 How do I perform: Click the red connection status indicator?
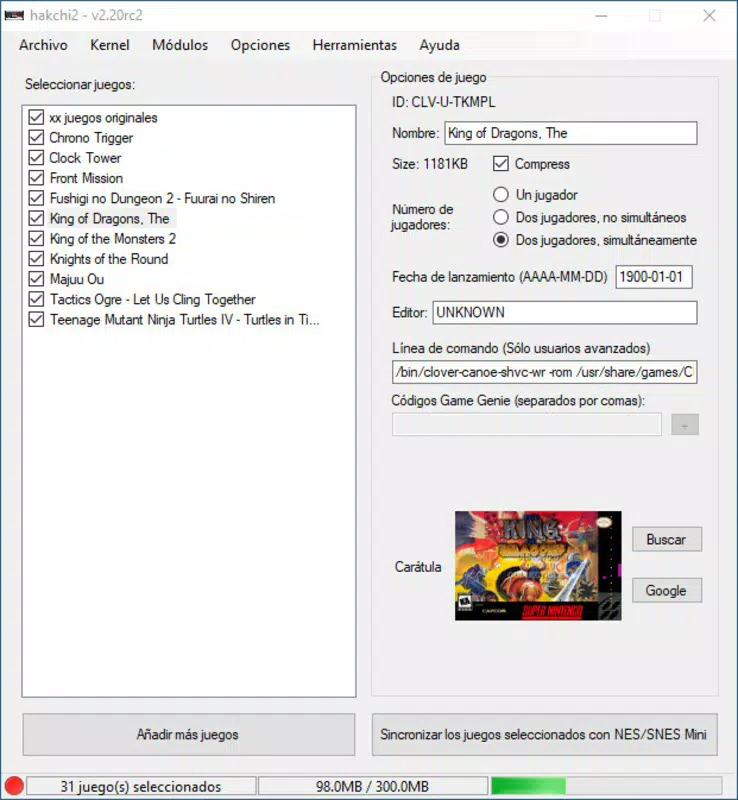coord(14,786)
